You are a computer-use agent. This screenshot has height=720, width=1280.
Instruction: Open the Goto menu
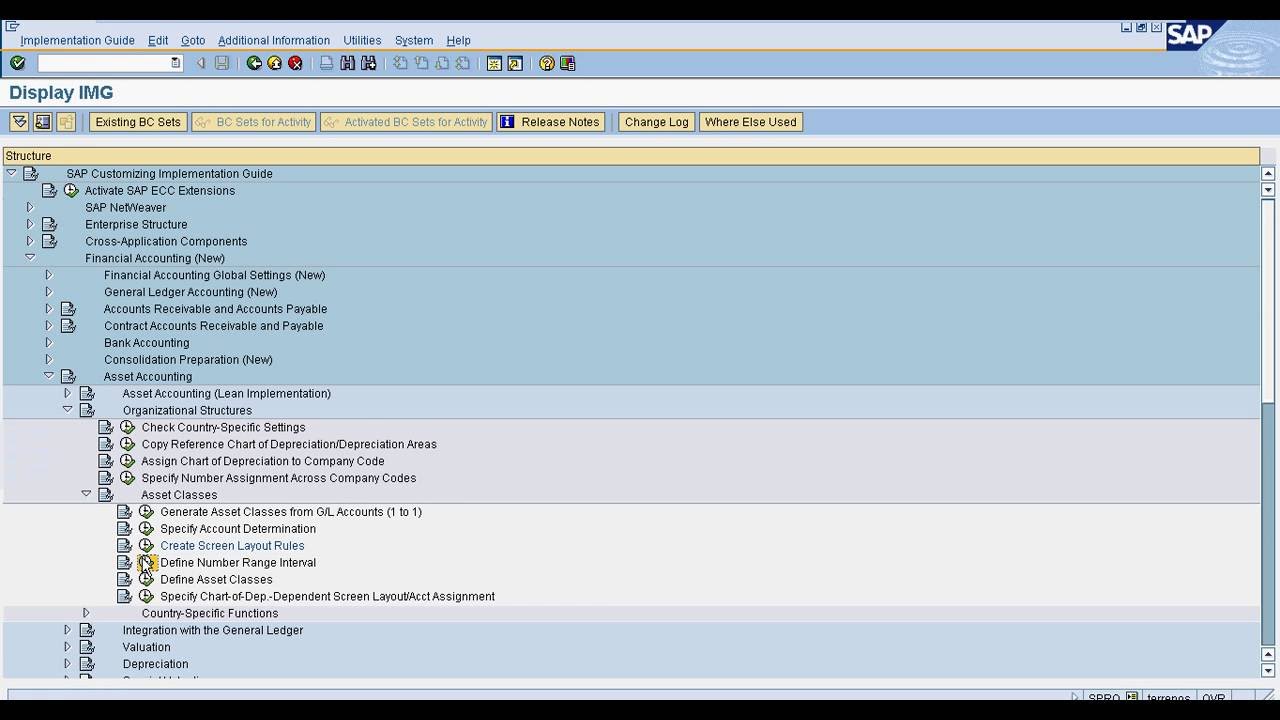(x=193, y=40)
